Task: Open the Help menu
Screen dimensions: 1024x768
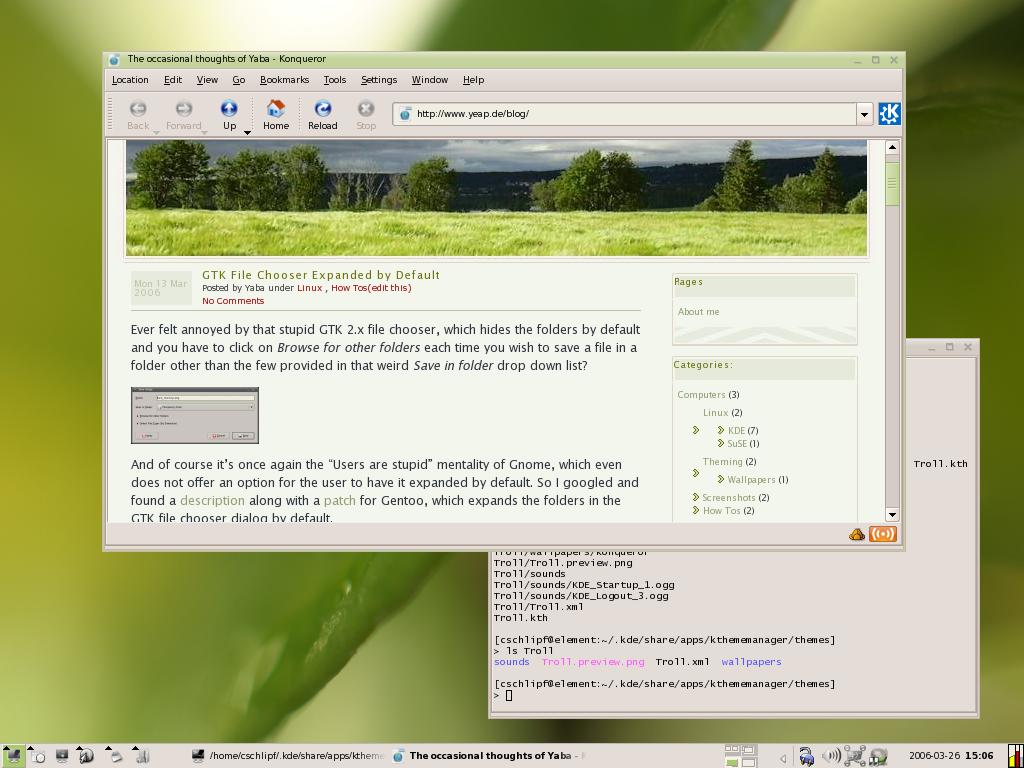Action: (x=473, y=80)
